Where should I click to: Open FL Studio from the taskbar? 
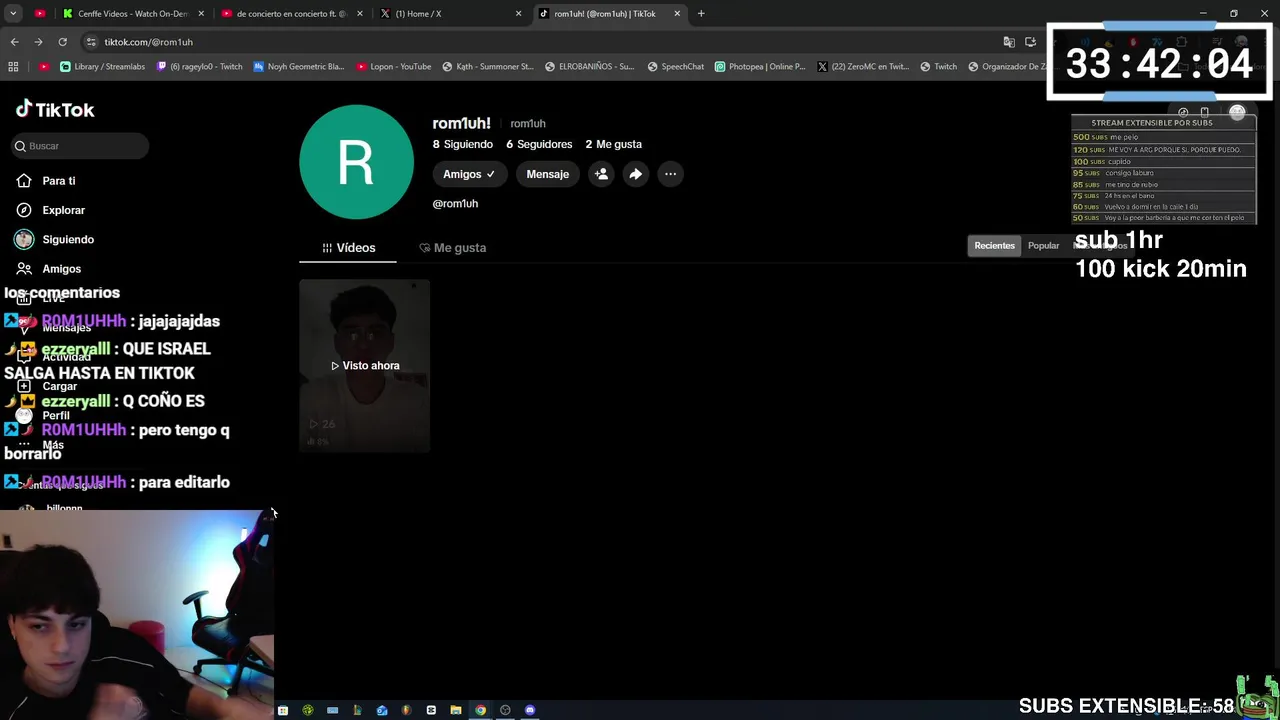pos(406,710)
